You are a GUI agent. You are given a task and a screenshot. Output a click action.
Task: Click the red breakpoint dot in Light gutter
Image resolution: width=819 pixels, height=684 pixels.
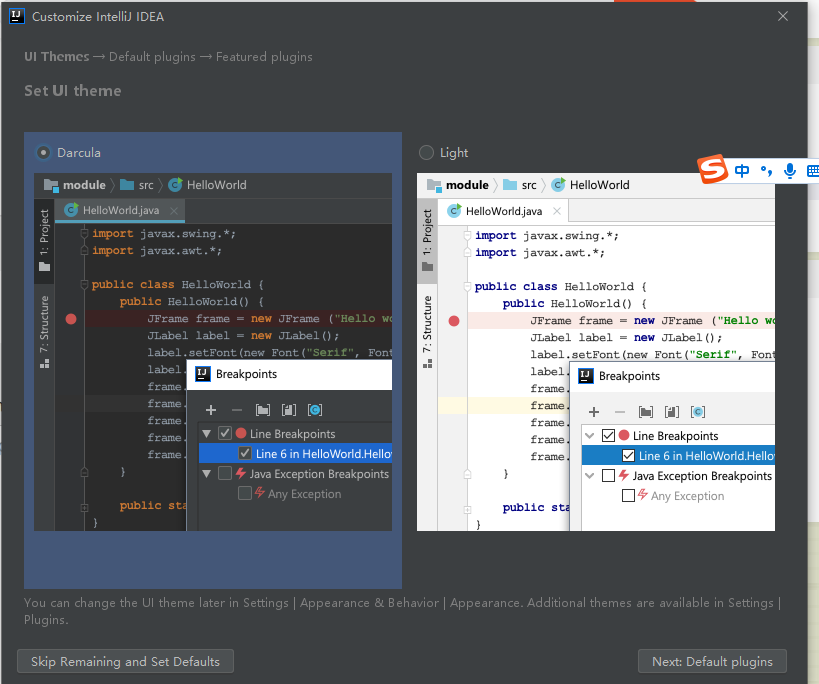click(x=454, y=321)
